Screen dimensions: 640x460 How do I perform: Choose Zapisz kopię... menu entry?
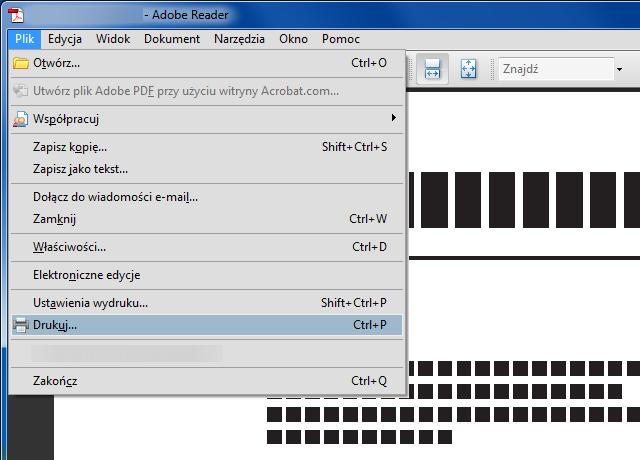pyautogui.click(x=207, y=147)
